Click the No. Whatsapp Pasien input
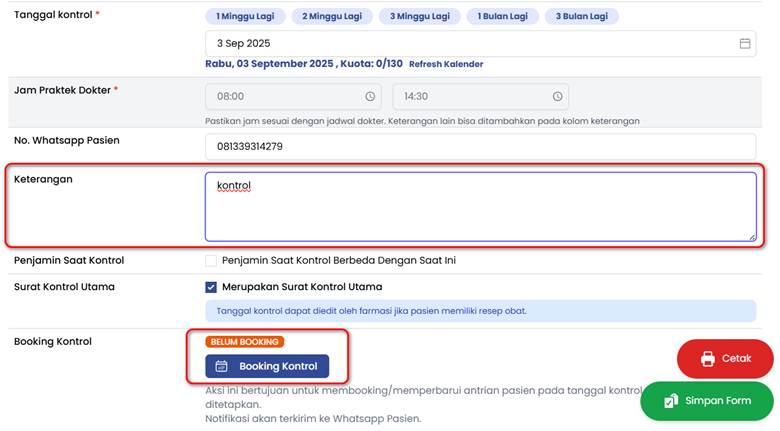780x431 pixels. point(480,147)
